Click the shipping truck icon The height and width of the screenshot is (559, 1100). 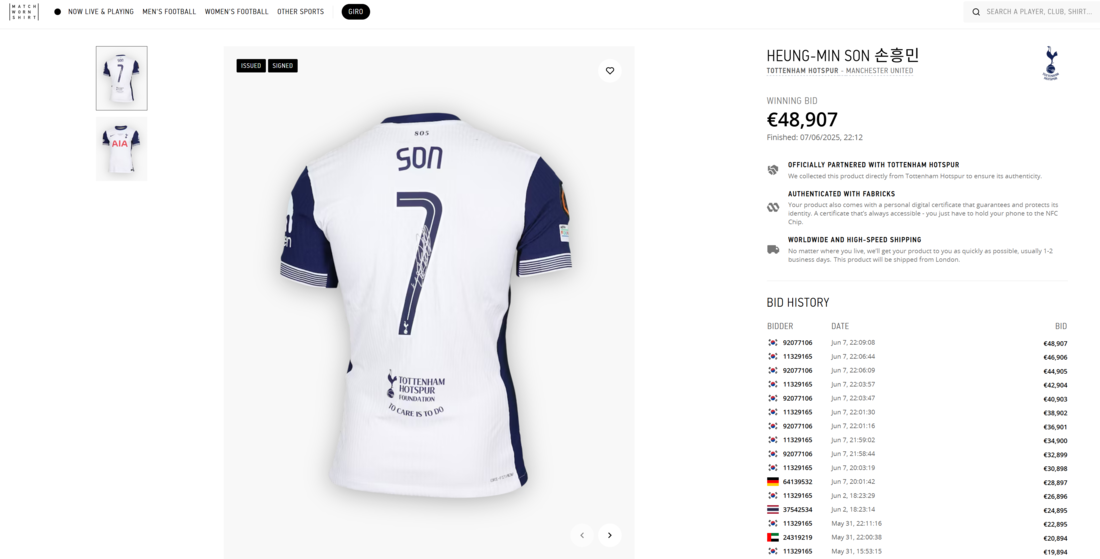tap(773, 250)
